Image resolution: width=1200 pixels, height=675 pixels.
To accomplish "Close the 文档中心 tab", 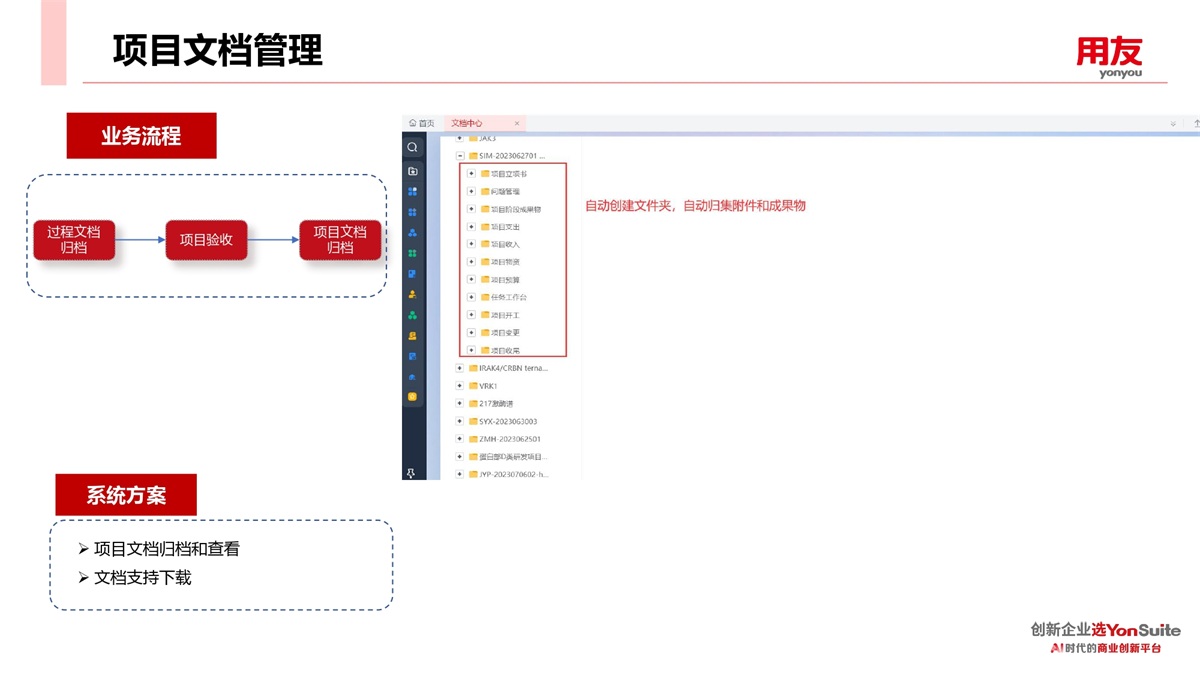I will pyautogui.click(x=516, y=123).
